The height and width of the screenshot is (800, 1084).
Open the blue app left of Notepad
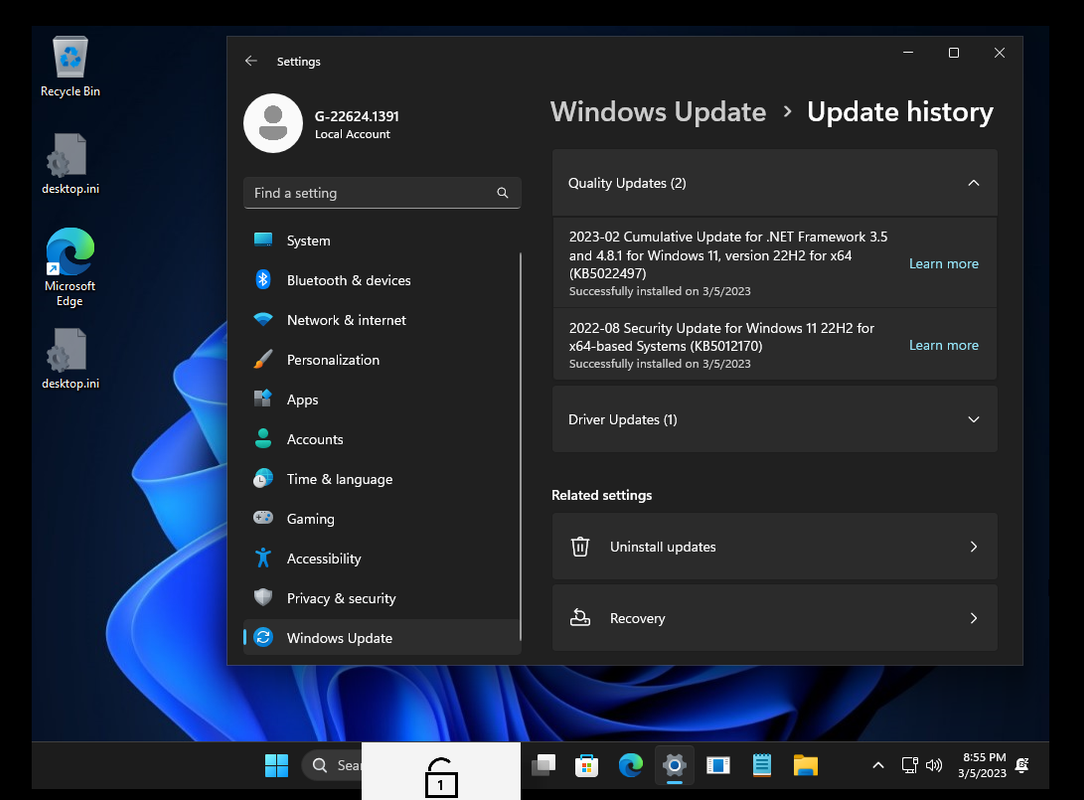718,765
